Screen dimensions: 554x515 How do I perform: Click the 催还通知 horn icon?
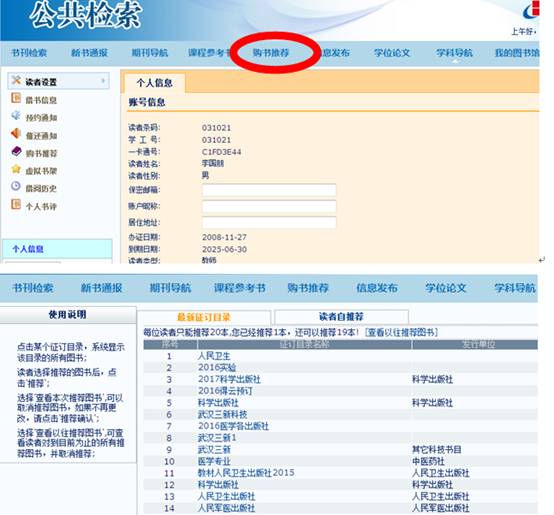click(x=16, y=134)
